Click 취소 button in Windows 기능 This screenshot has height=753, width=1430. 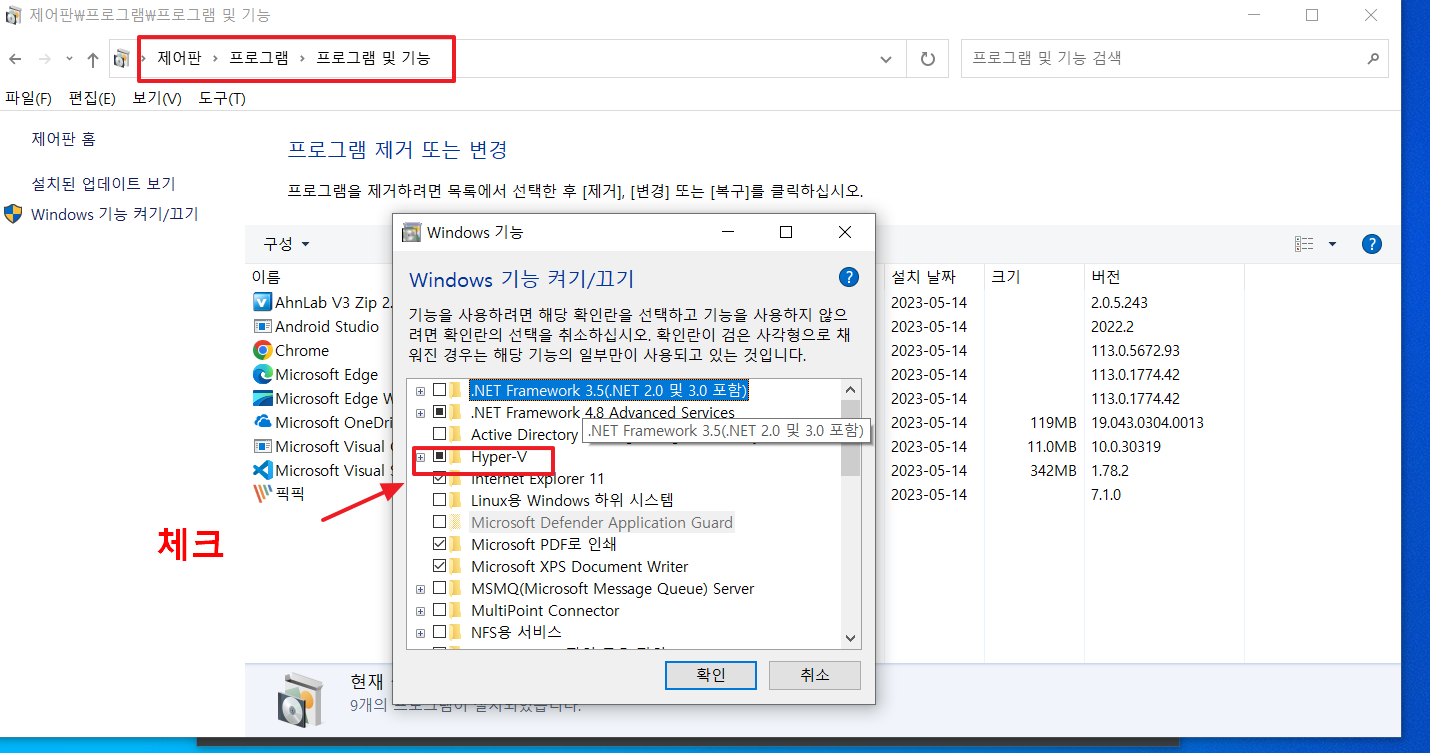coord(815,675)
